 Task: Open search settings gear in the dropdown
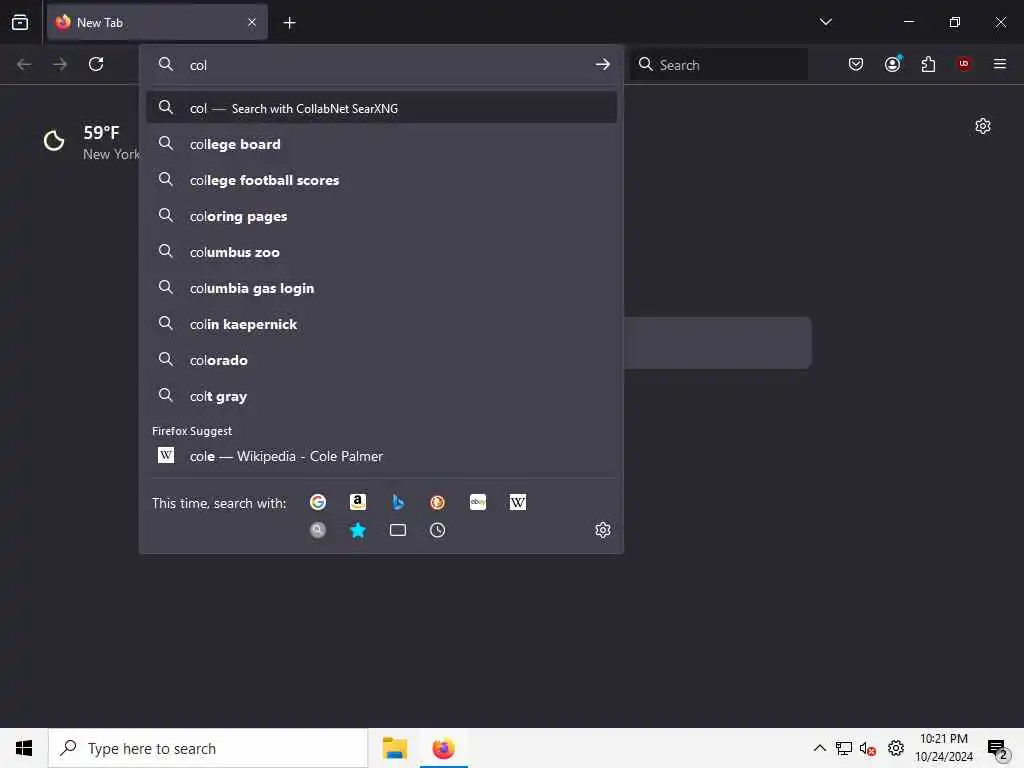[x=603, y=530]
